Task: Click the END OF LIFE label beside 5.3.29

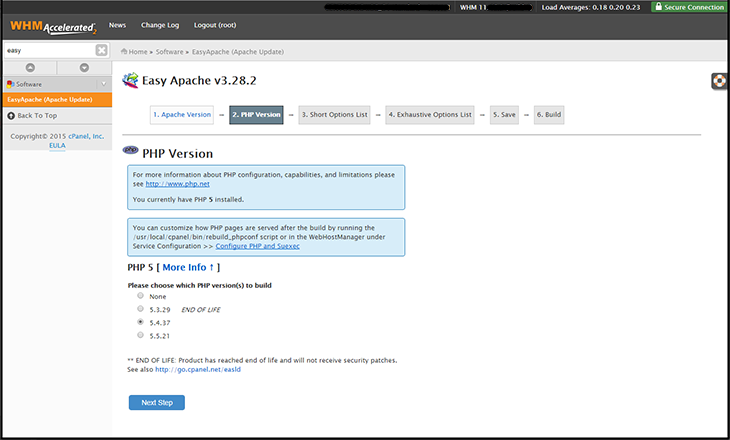Action: click(x=201, y=310)
